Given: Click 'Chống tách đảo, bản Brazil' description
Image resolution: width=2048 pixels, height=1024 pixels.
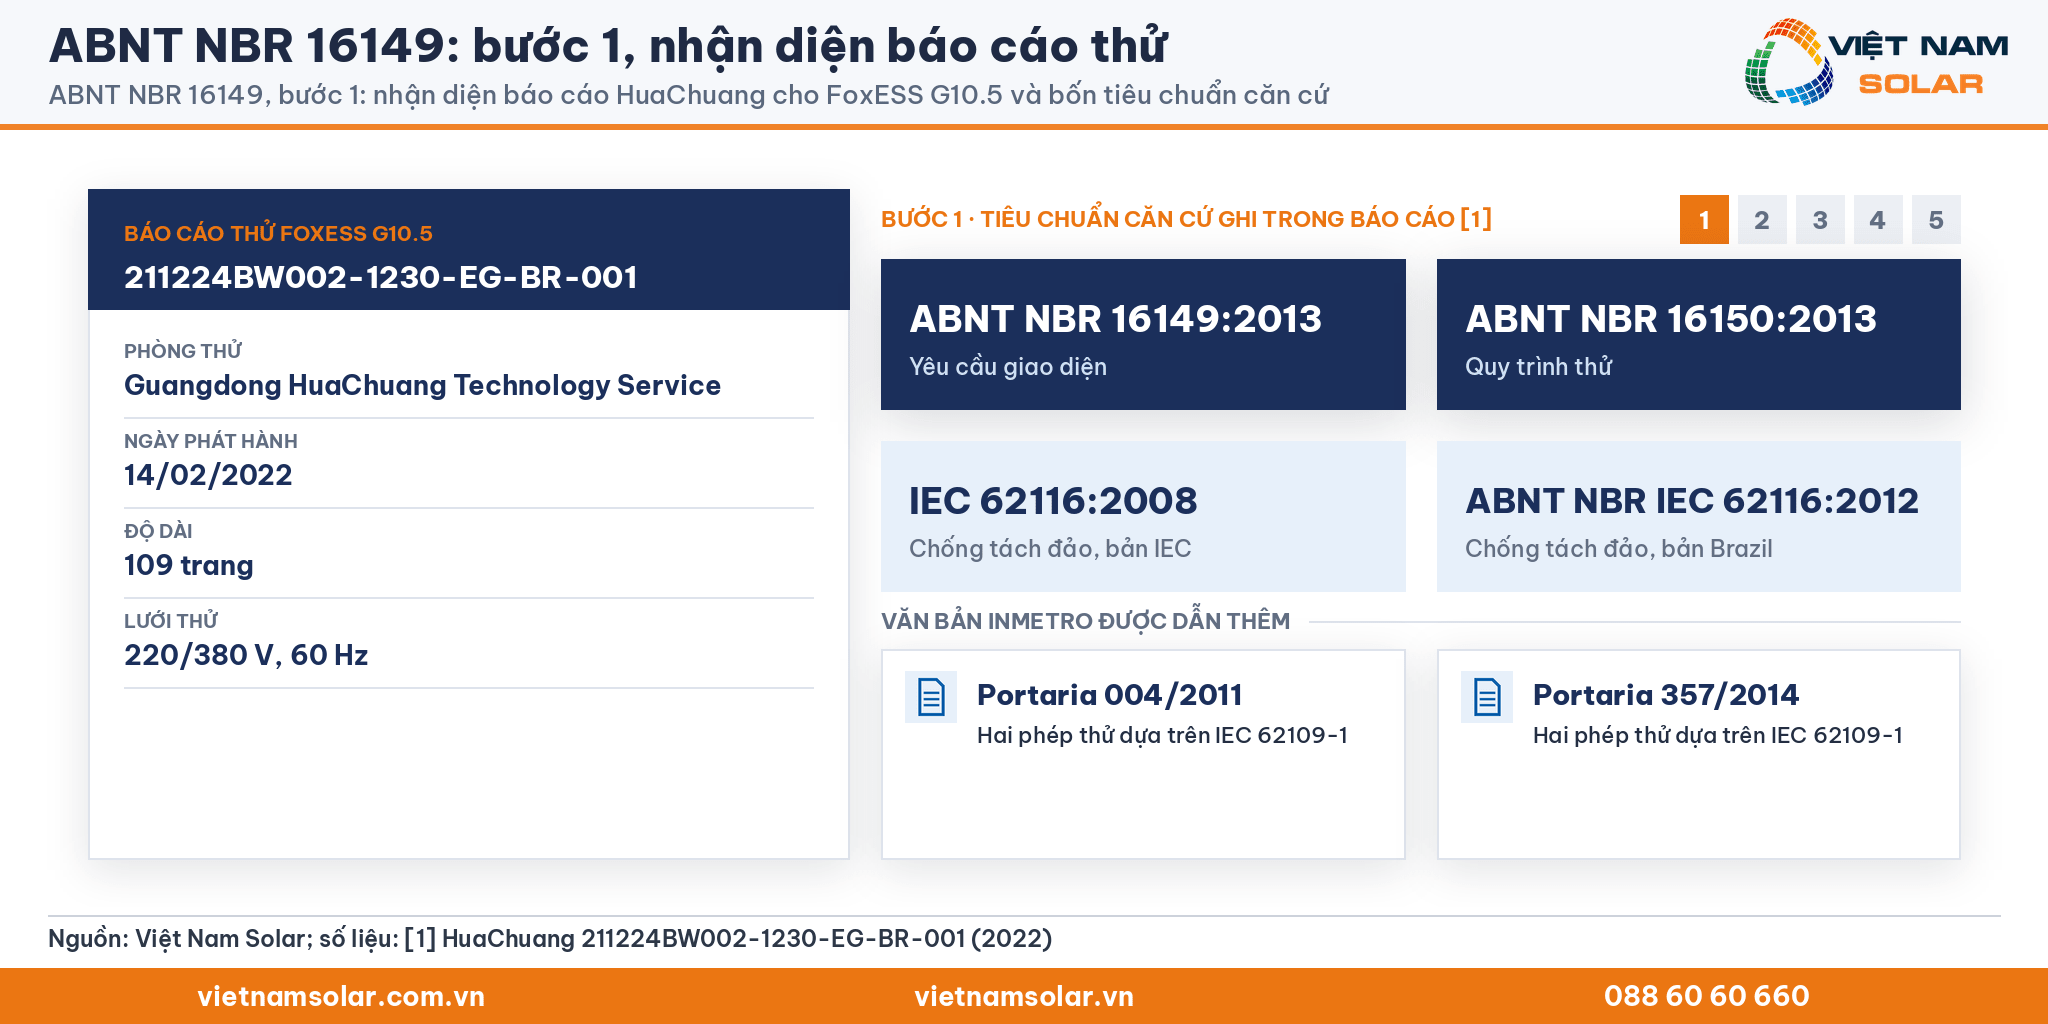Looking at the screenshot, I should pyautogui.click(x=1619, y=549).
